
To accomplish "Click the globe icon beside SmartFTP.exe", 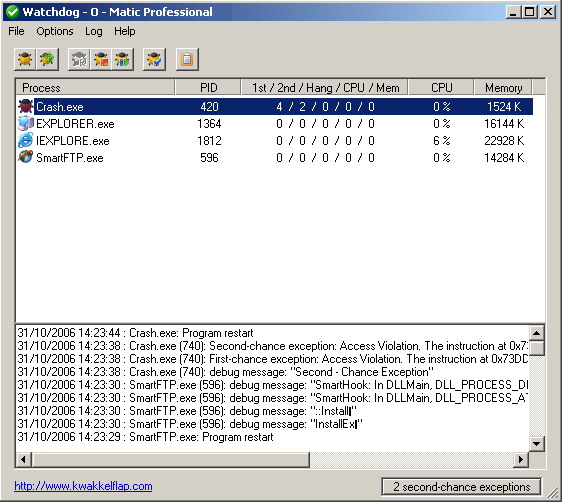I will coord(25,157).
